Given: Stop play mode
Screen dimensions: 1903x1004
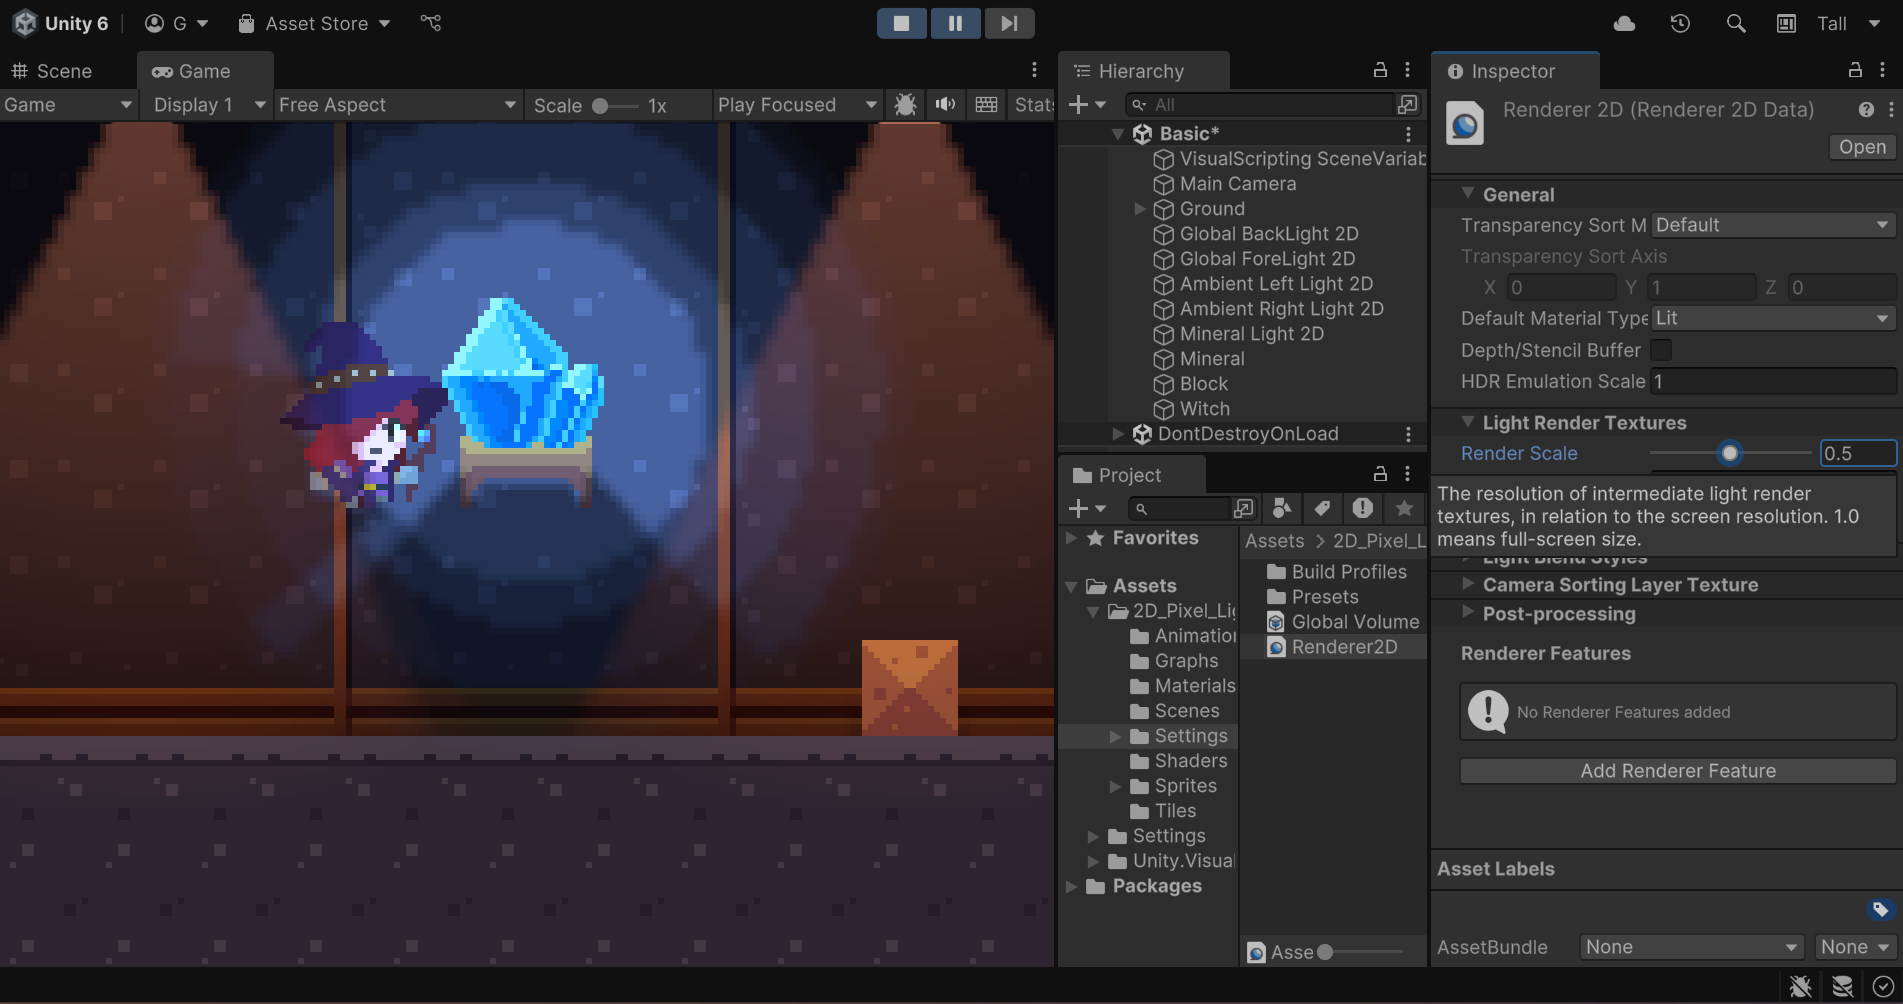Looking at the screenshot, I should [x=901, y=23].
